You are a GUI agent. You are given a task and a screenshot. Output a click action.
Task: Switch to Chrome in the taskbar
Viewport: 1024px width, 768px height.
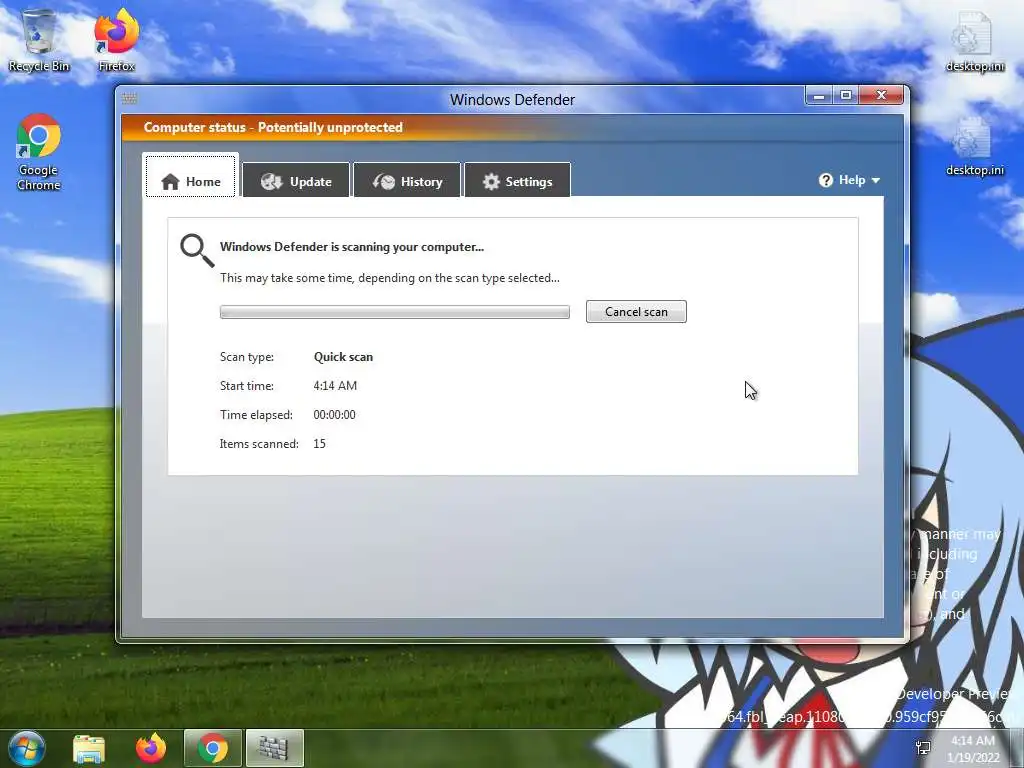click(x=213, y=748)
